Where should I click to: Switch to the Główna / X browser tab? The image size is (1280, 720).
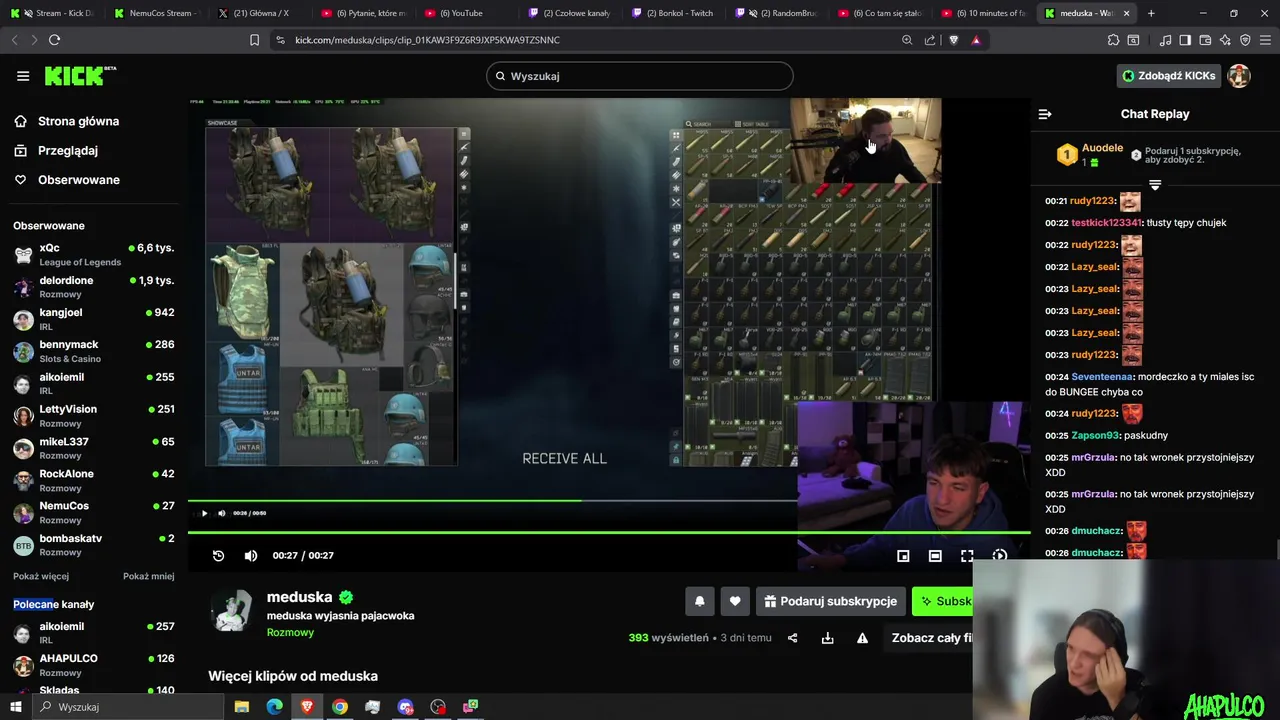260,13
